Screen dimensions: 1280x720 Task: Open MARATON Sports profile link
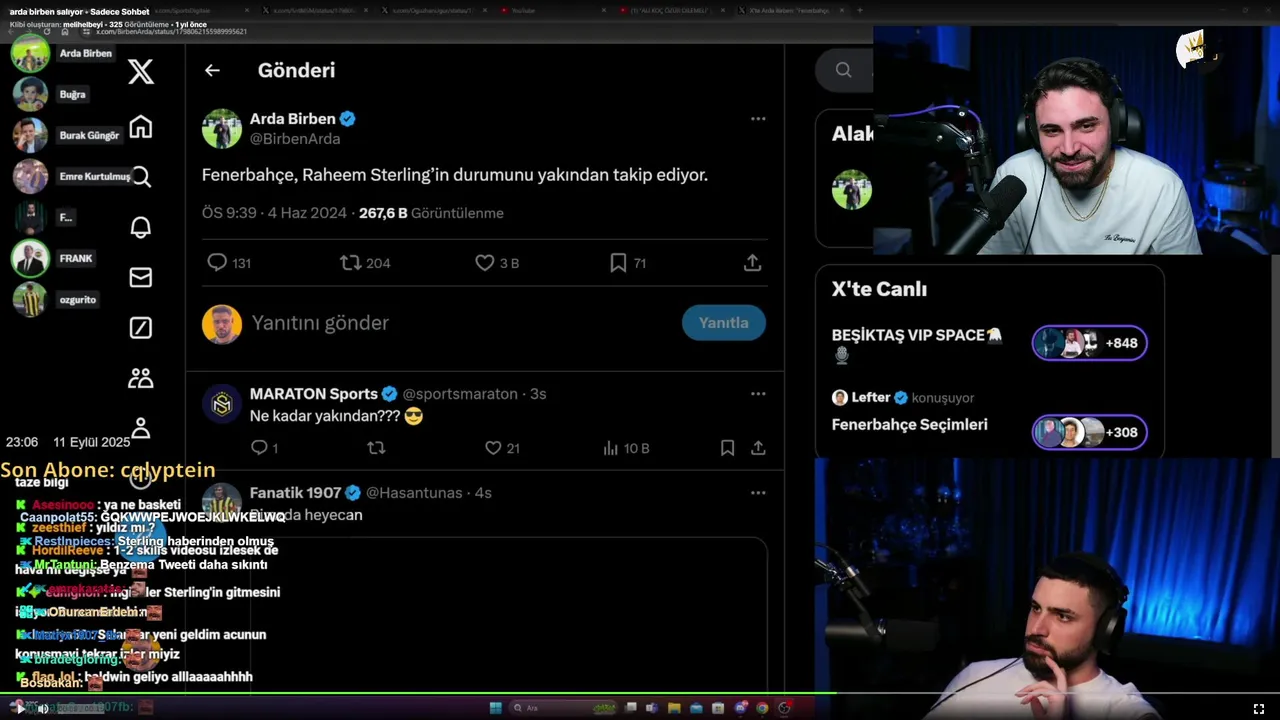314,394
